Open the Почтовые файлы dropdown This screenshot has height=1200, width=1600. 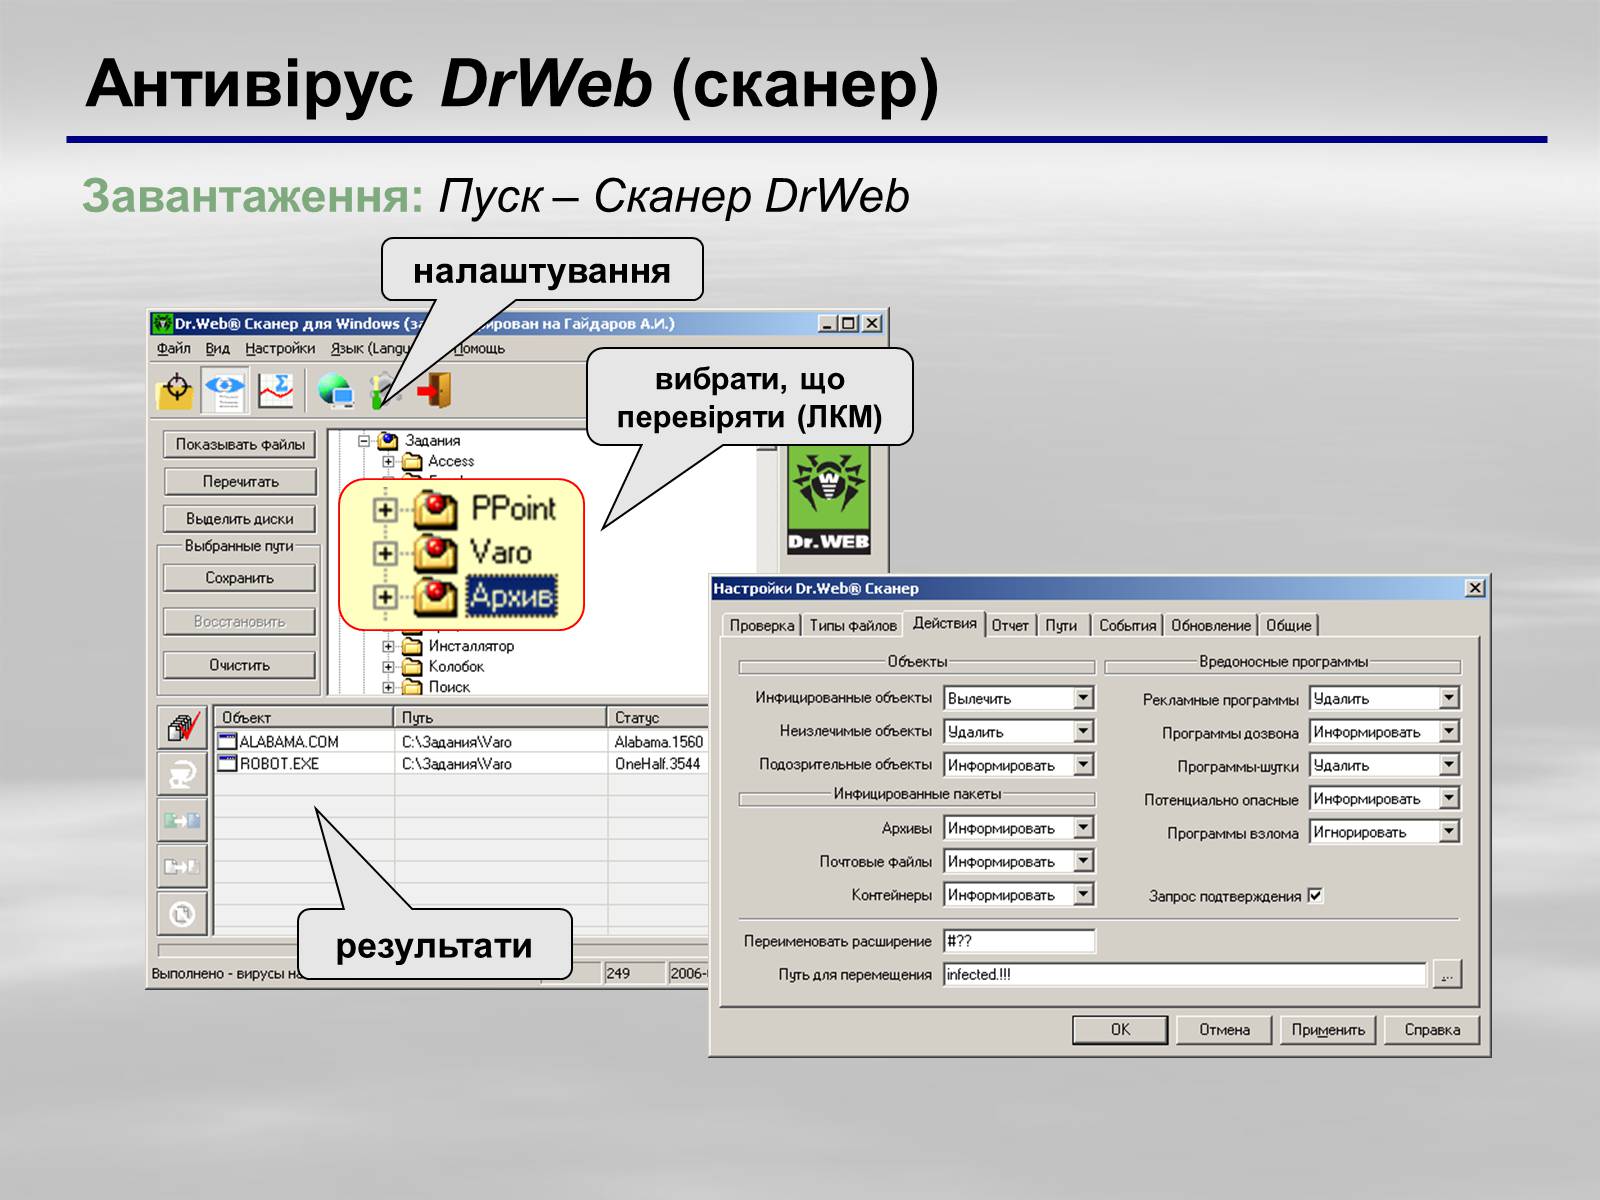[1084, 861]
